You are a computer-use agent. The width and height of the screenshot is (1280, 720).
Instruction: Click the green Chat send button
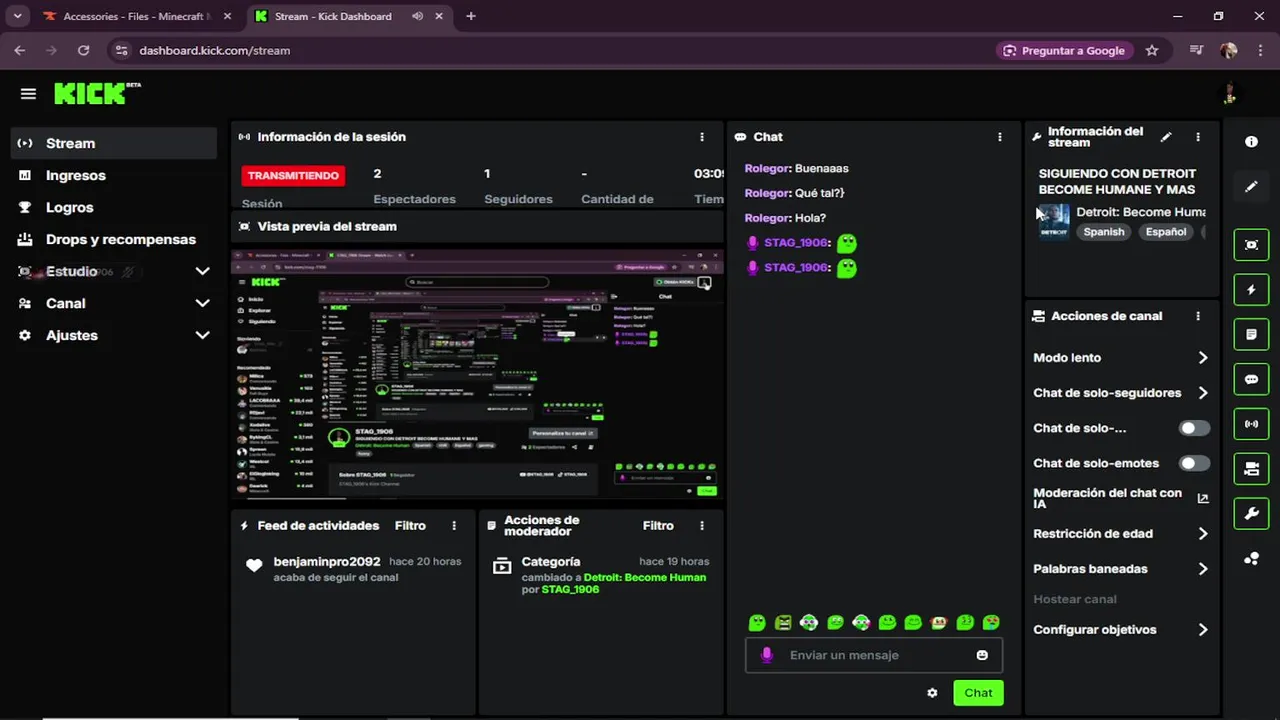tap(978, 693)
